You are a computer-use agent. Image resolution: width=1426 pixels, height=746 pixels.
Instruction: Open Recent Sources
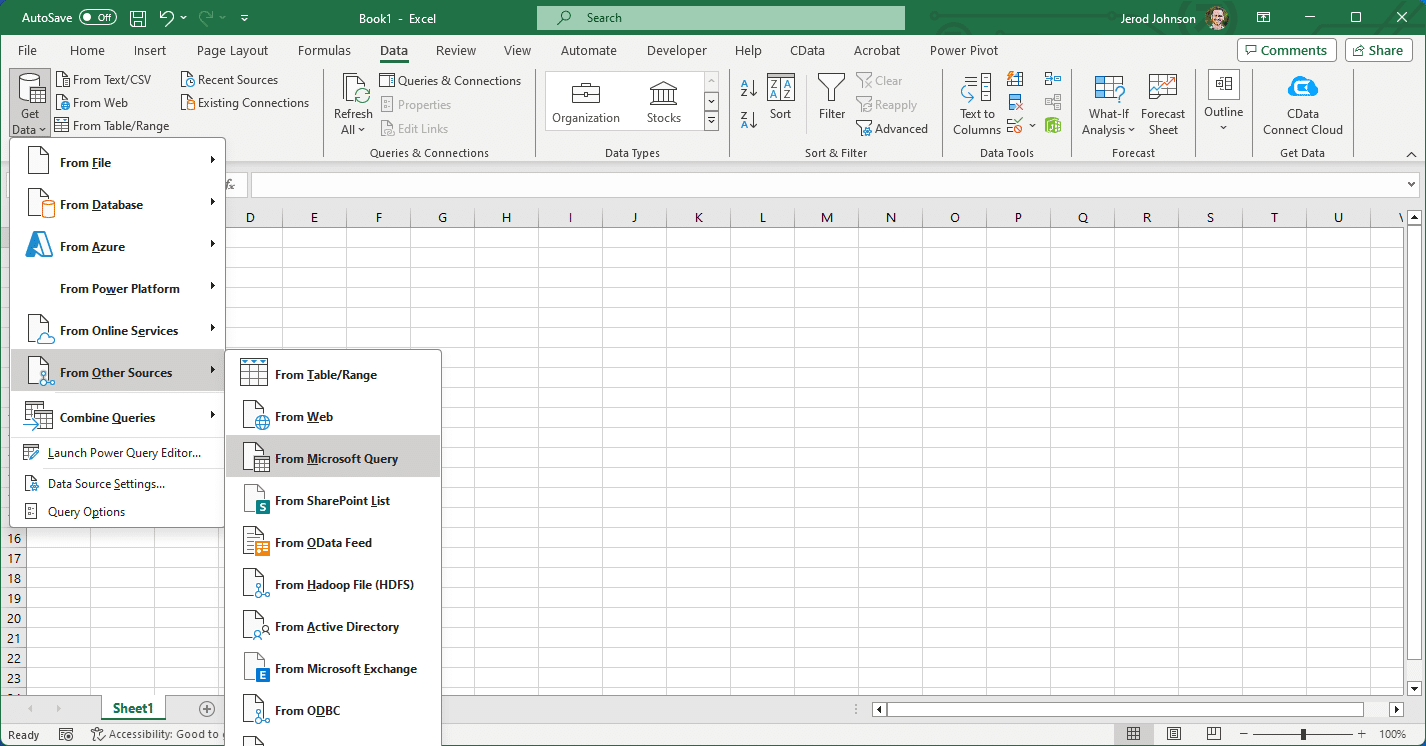[229, 79]
